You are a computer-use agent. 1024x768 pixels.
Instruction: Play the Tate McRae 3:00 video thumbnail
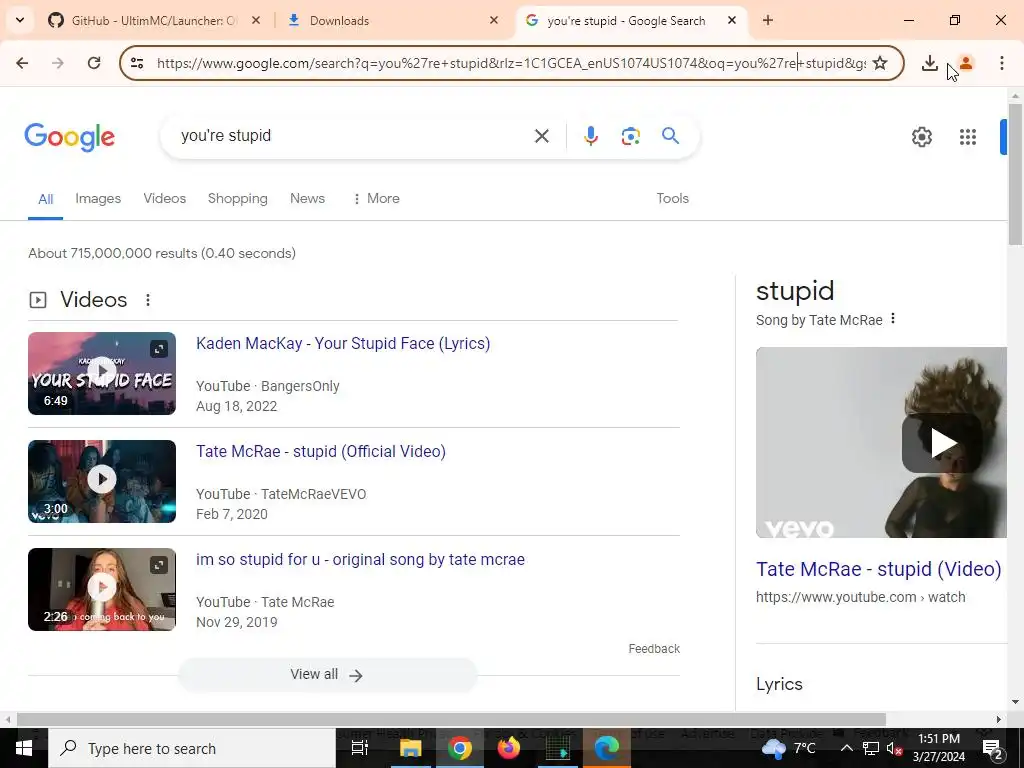[102, 481]
